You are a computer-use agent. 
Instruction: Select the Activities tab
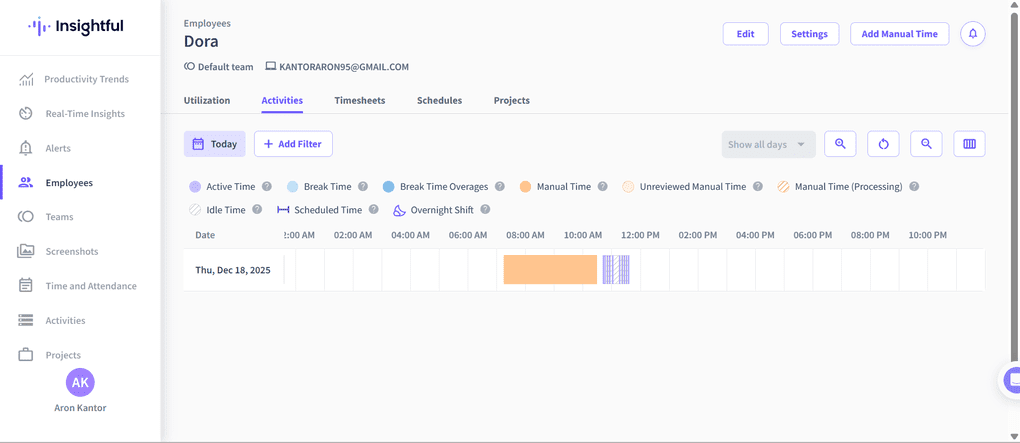(x=282, y=101)
